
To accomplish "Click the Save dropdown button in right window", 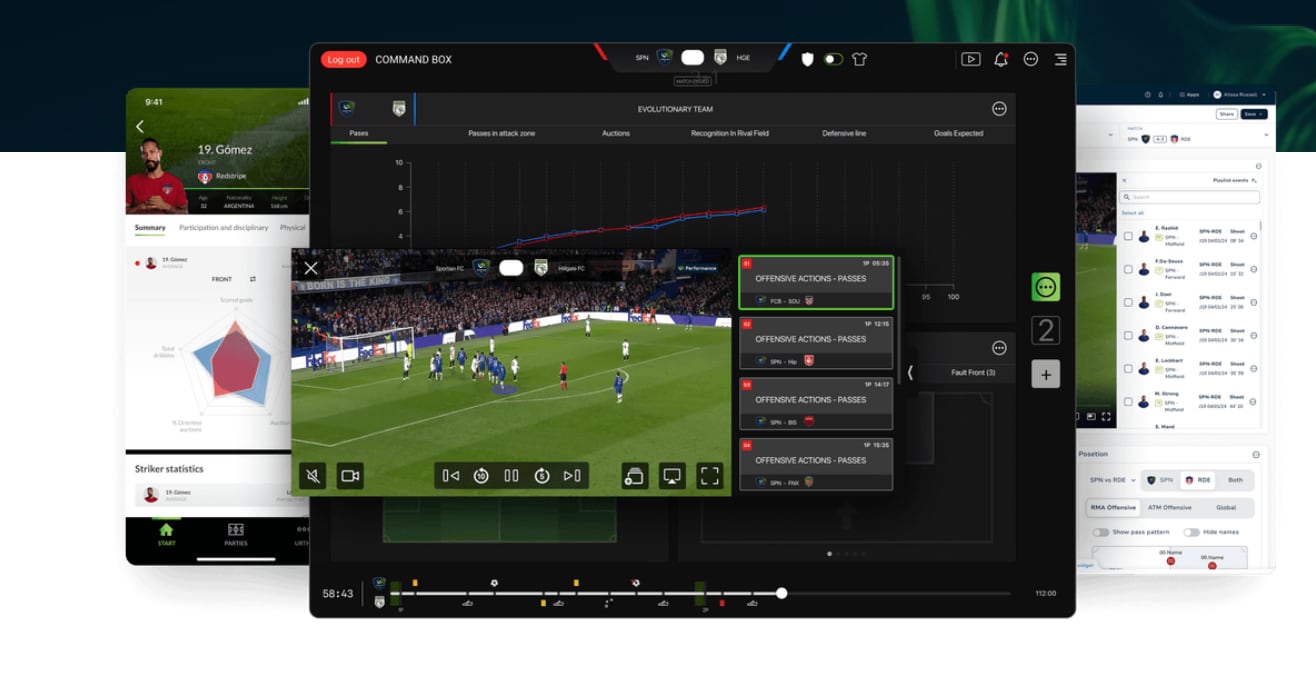I will 1255,114.
